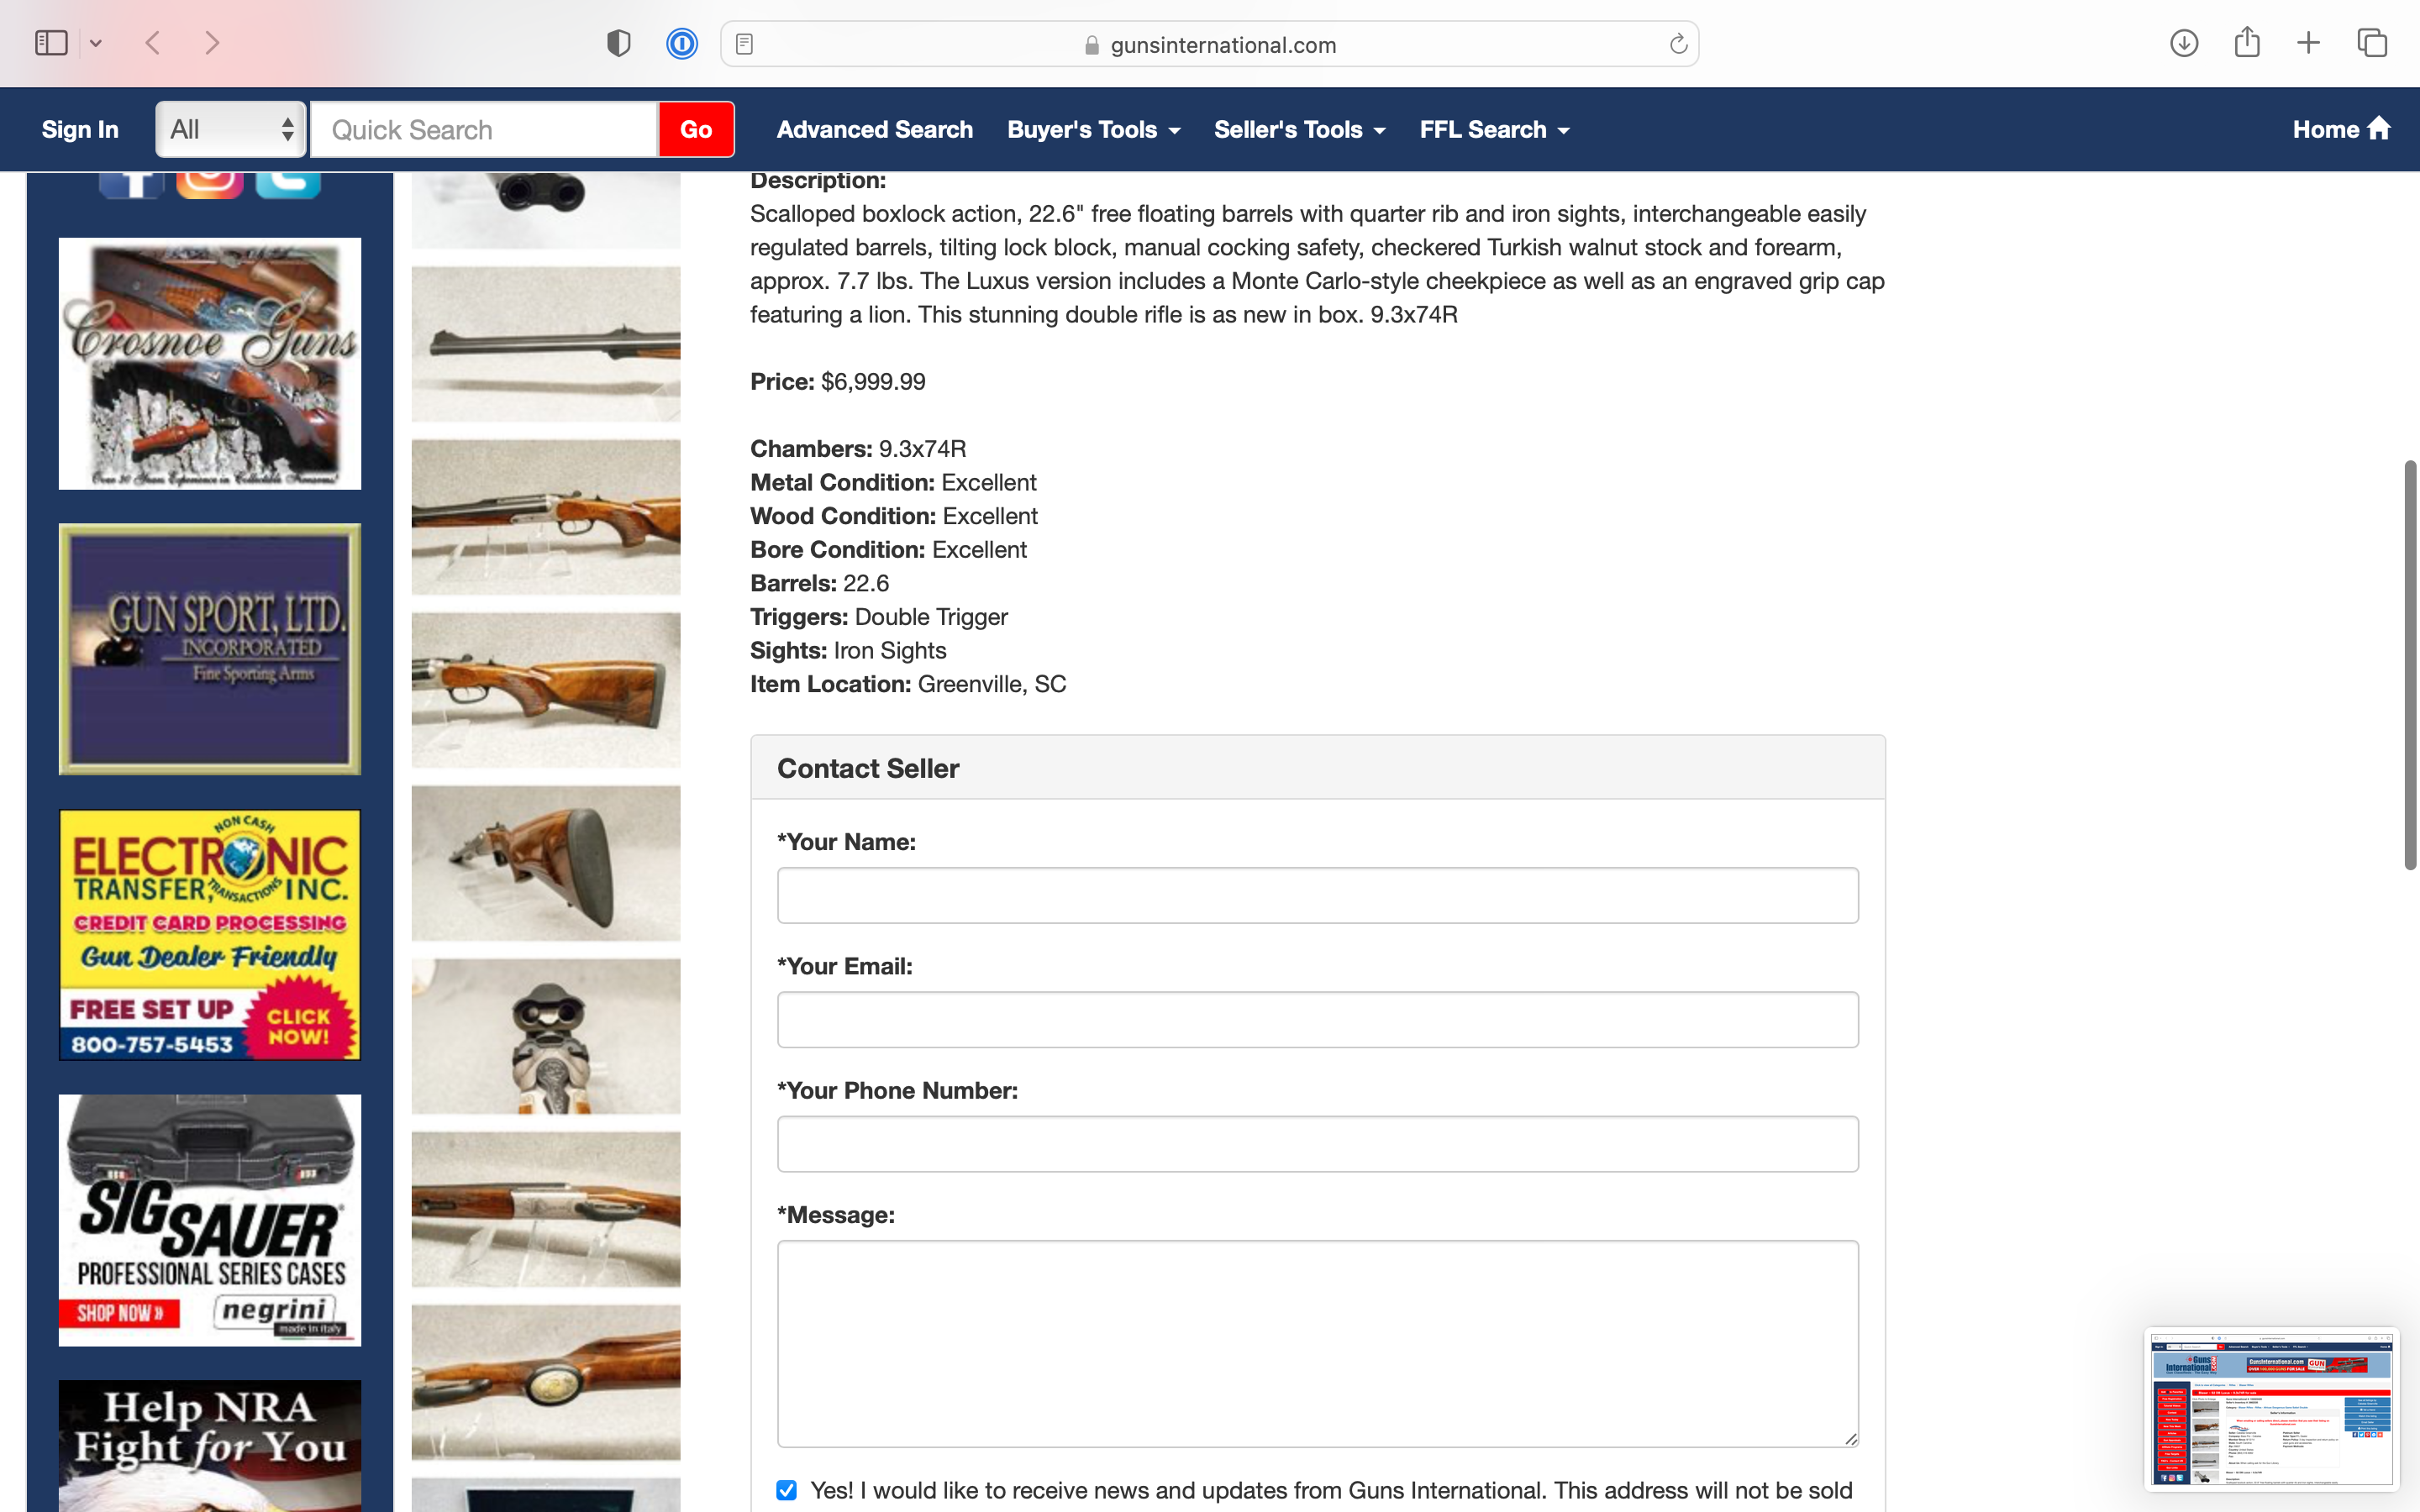View engraved receiver underside thumbnail
Screen dimensions: 2420x1512
pos(546,1209)
